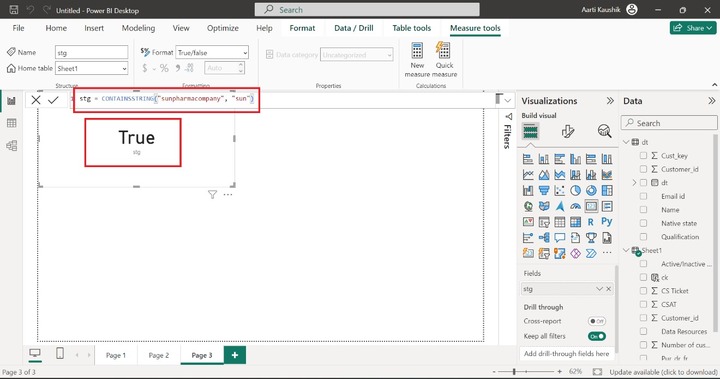Open the Format visual pane icon
The width and height of the screenshot is (720, 379).
568,131
